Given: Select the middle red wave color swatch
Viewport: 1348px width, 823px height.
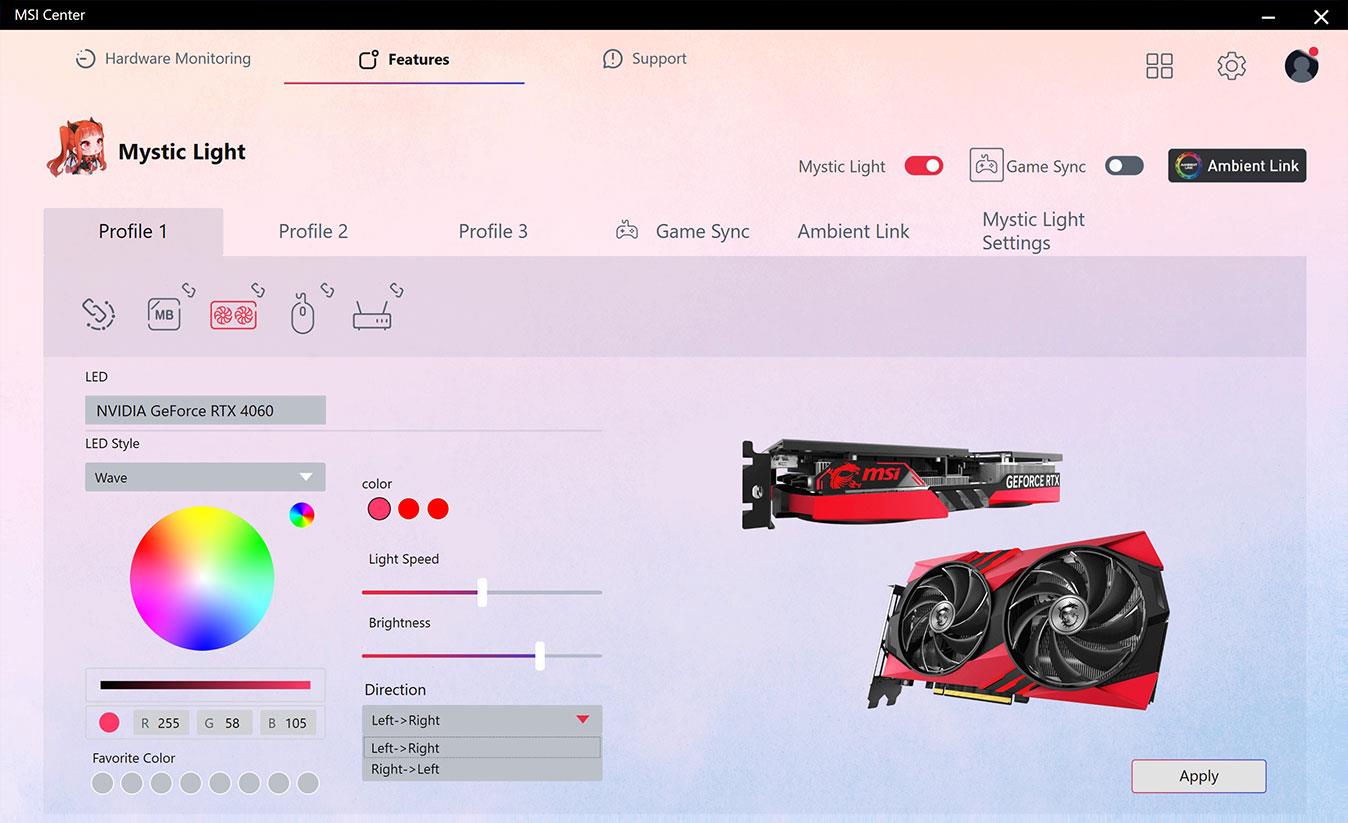Looking at the screenshot, I should point(408,509).
